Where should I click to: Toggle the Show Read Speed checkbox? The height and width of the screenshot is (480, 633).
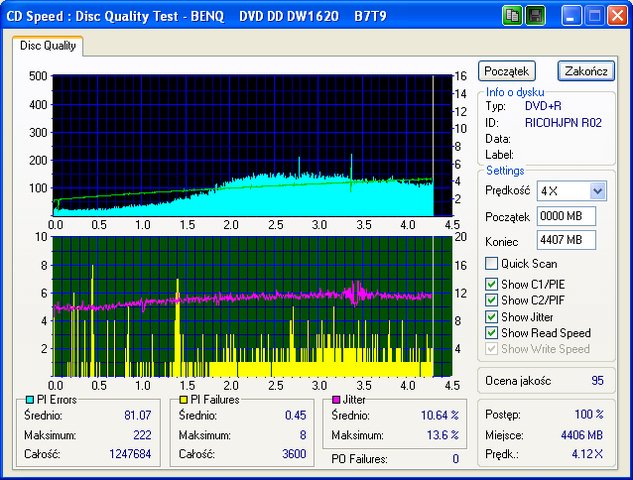(491, 333)
